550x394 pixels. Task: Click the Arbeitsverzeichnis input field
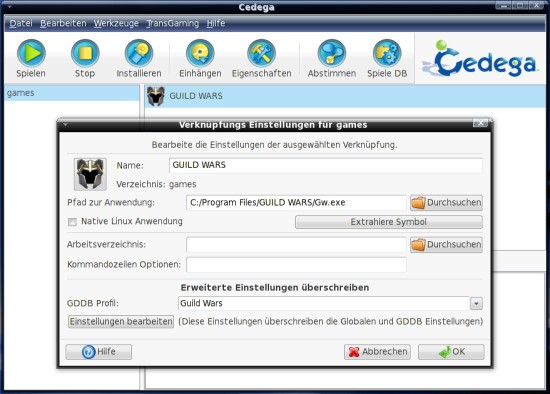(x=296, y=245)
